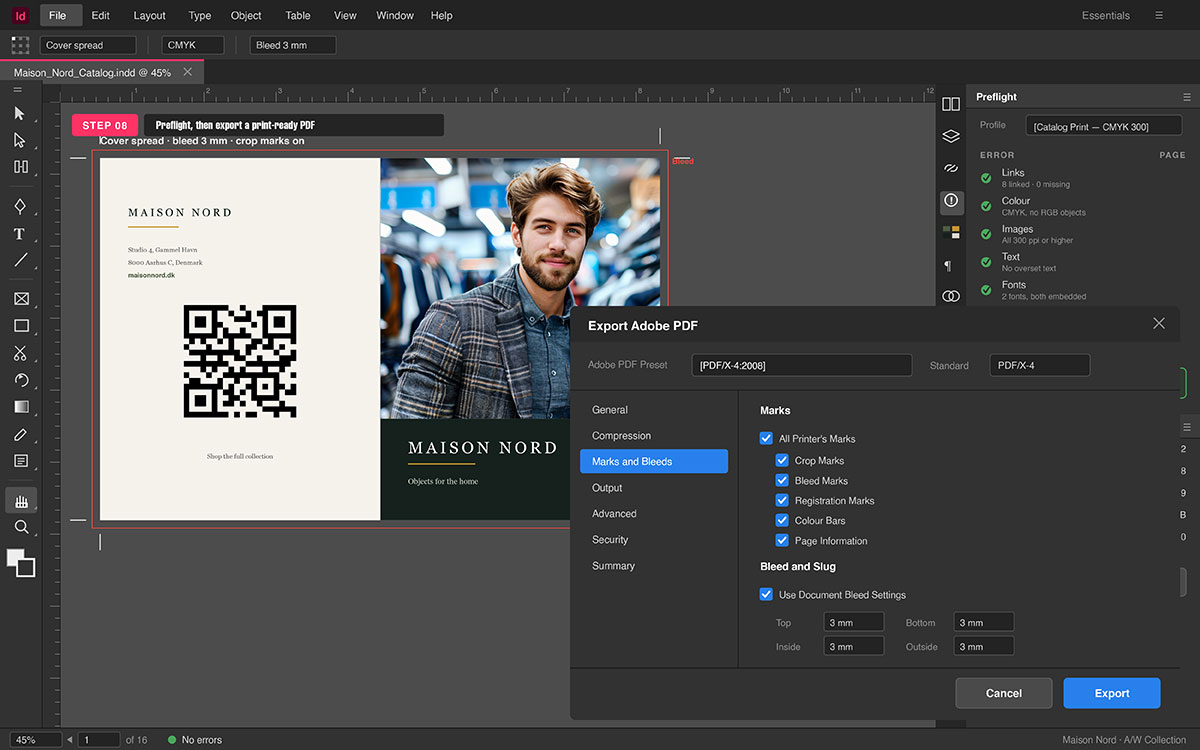Select the Direct Selection tool
This screenshot has height=750, width=1200.
(20, 140)
